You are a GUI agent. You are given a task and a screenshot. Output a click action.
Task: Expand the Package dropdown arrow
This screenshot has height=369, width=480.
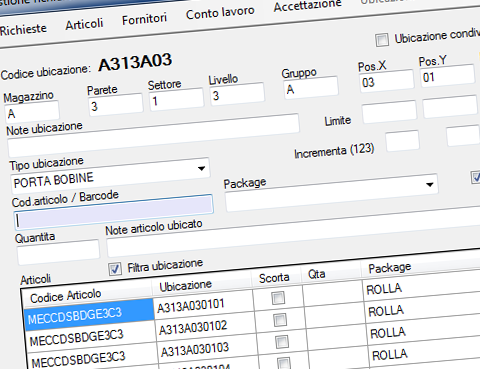[x=430, y=184]
